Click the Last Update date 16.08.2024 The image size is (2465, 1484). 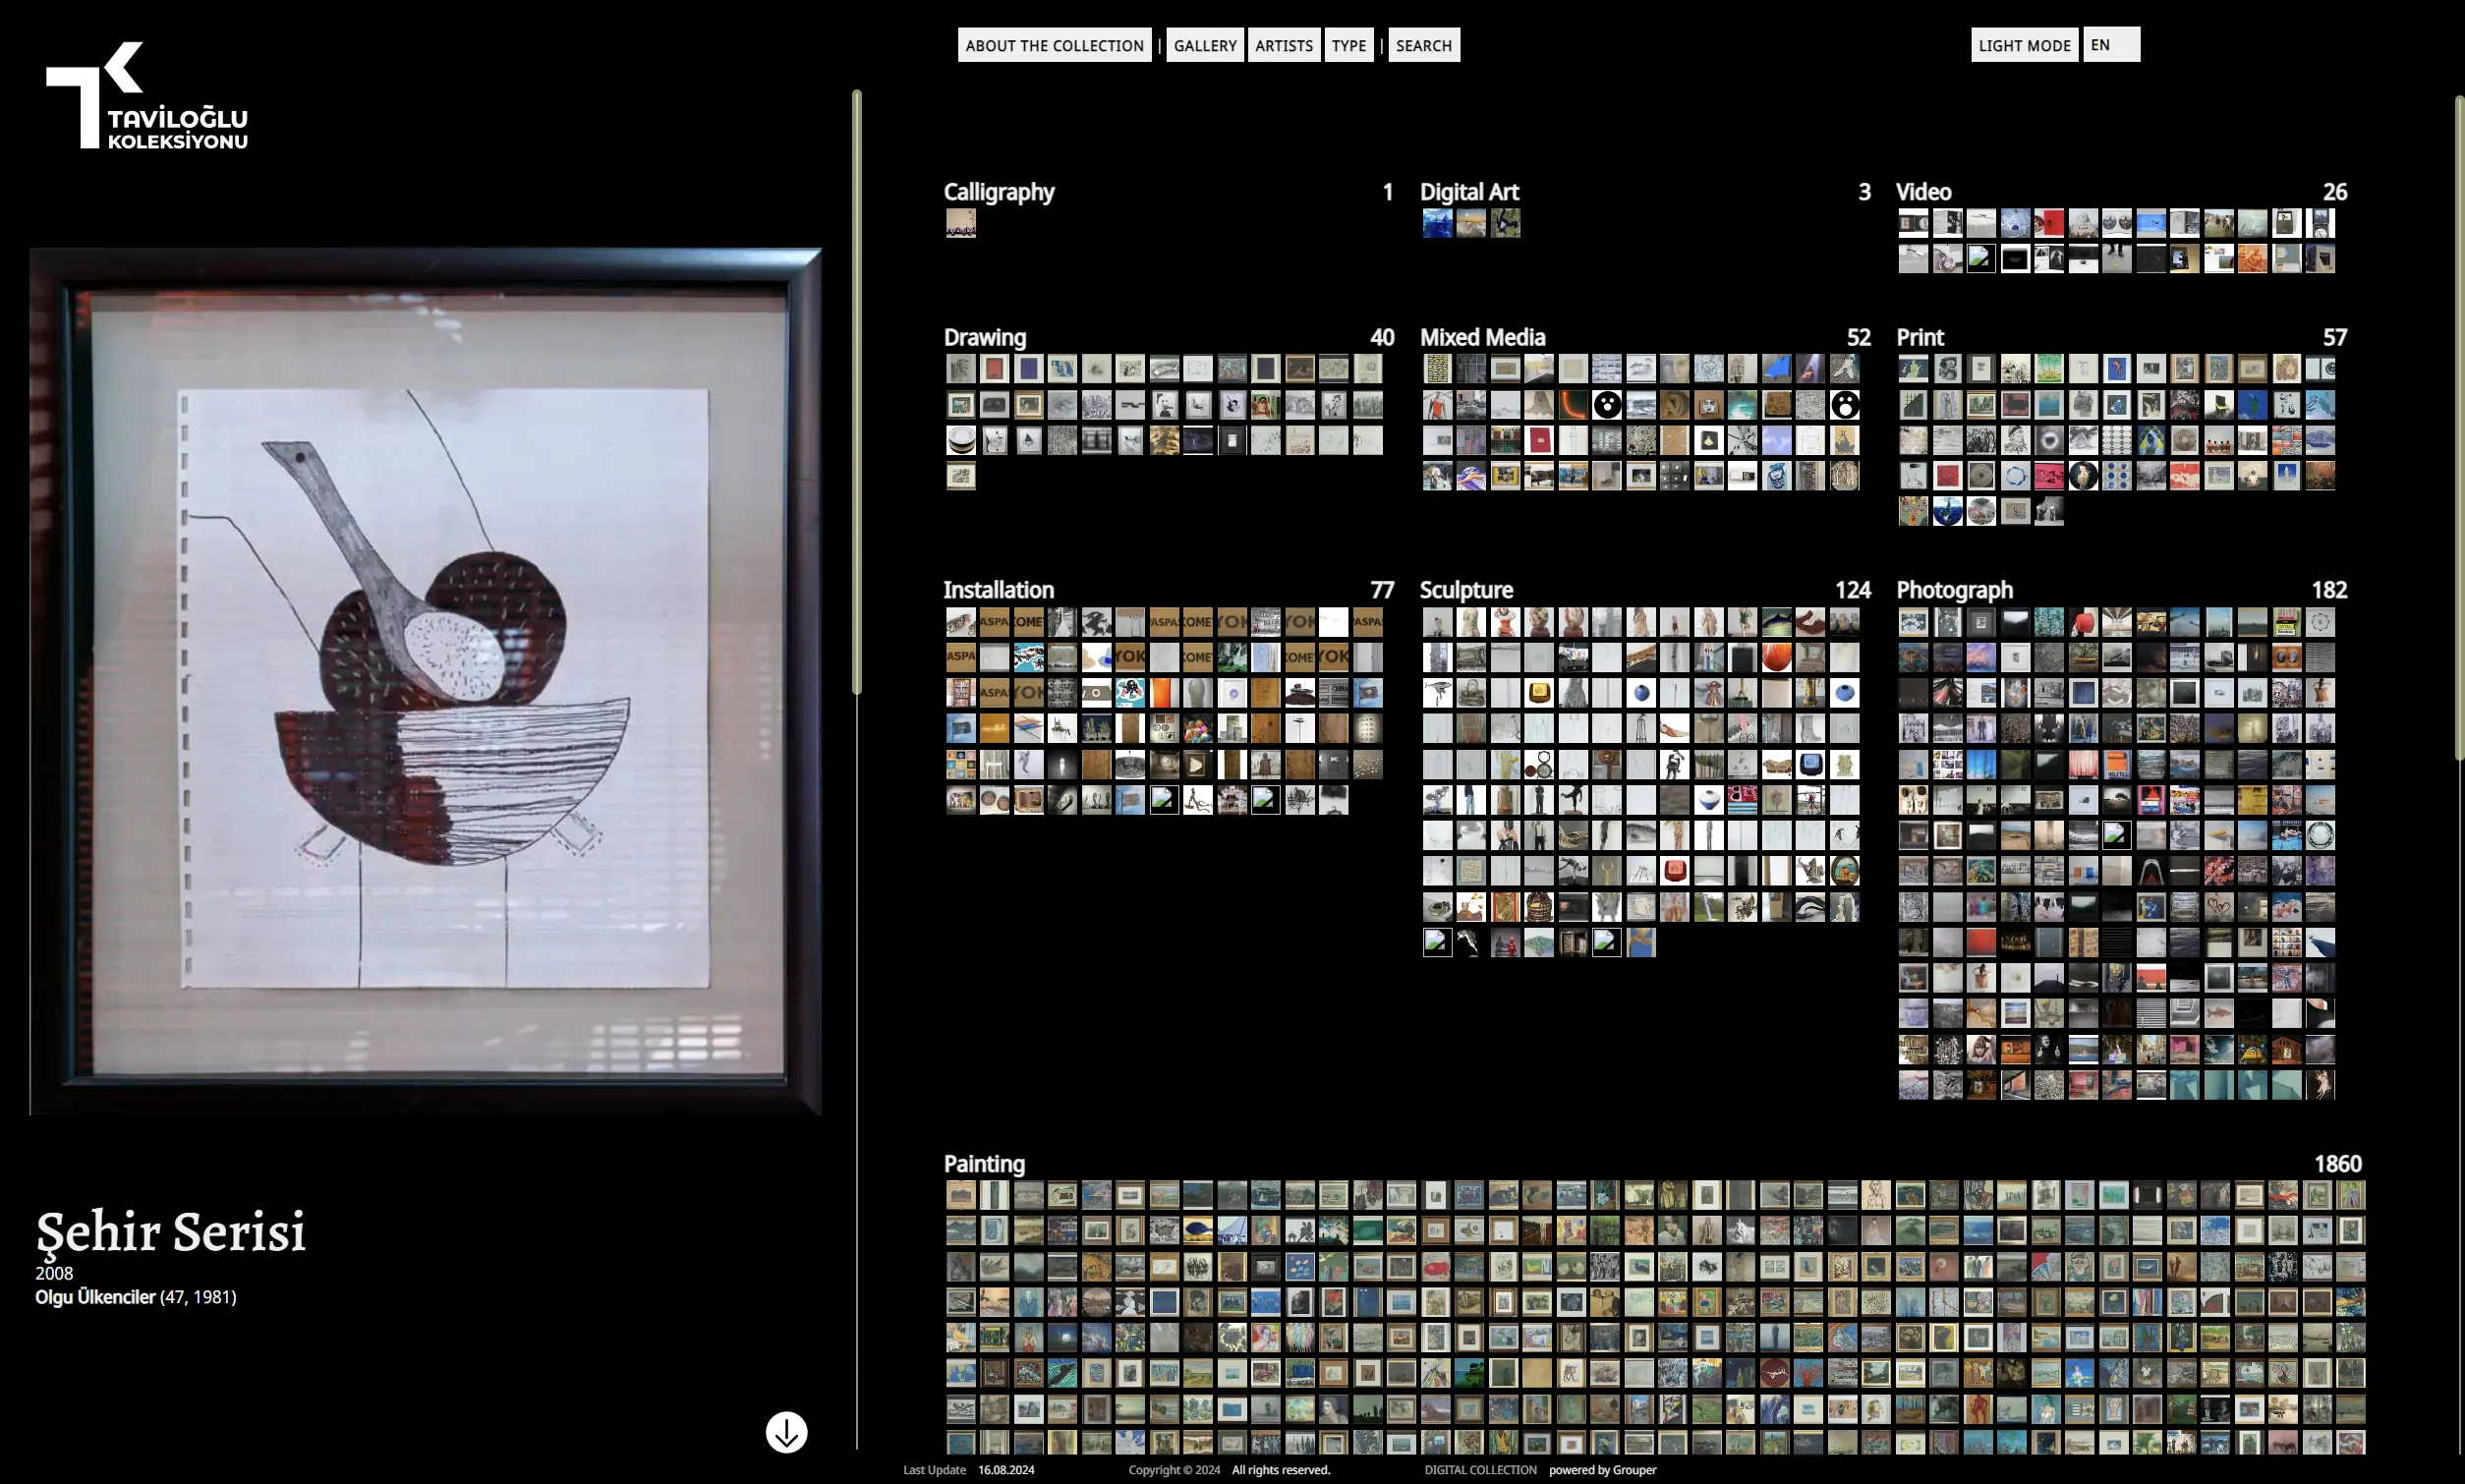(x=1006, y=1470)
